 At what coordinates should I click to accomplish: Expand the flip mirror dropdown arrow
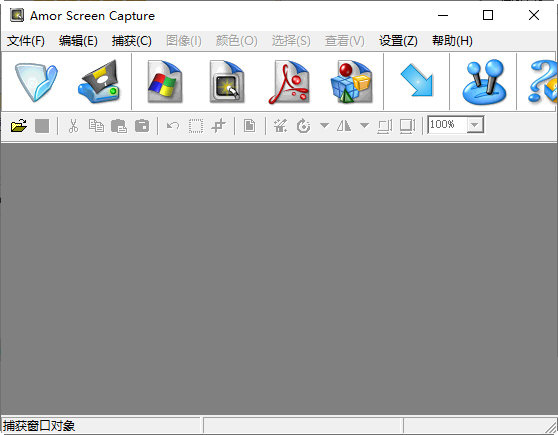click(x=364, y=125)
